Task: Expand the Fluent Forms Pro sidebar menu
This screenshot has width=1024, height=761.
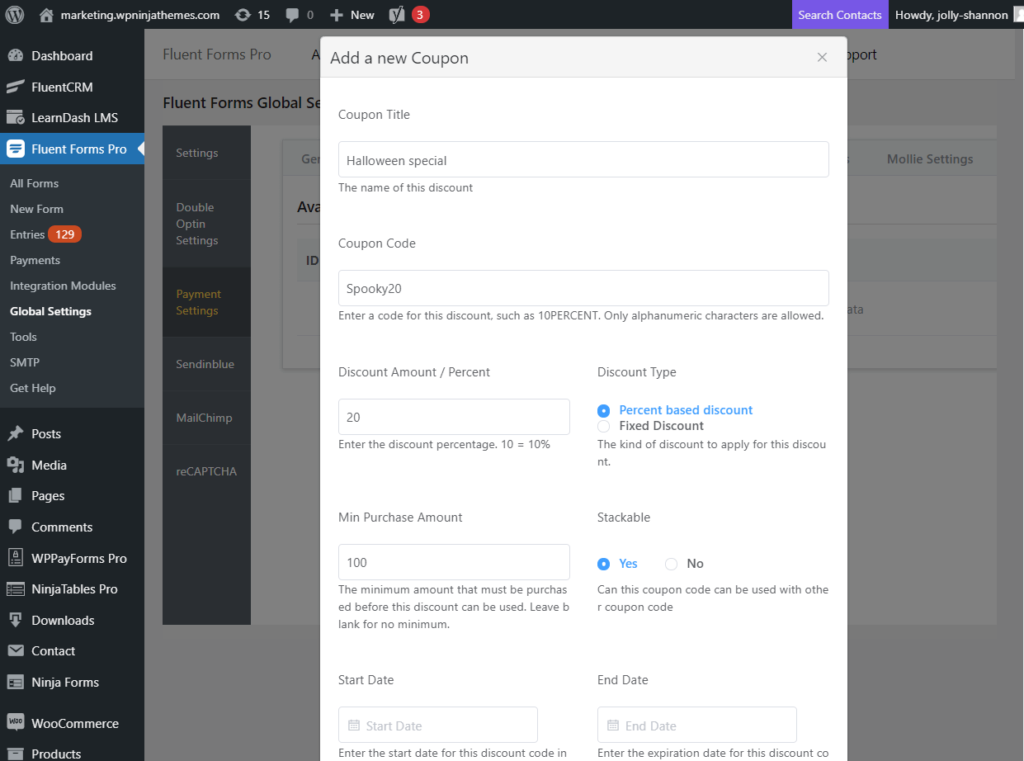Action: pos(59,150)
